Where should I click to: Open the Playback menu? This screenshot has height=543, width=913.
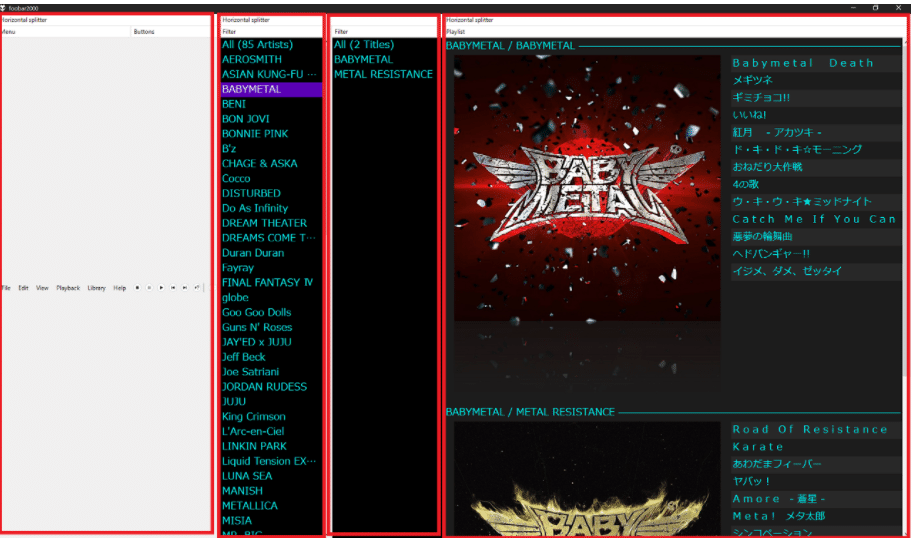click(68, 288)
